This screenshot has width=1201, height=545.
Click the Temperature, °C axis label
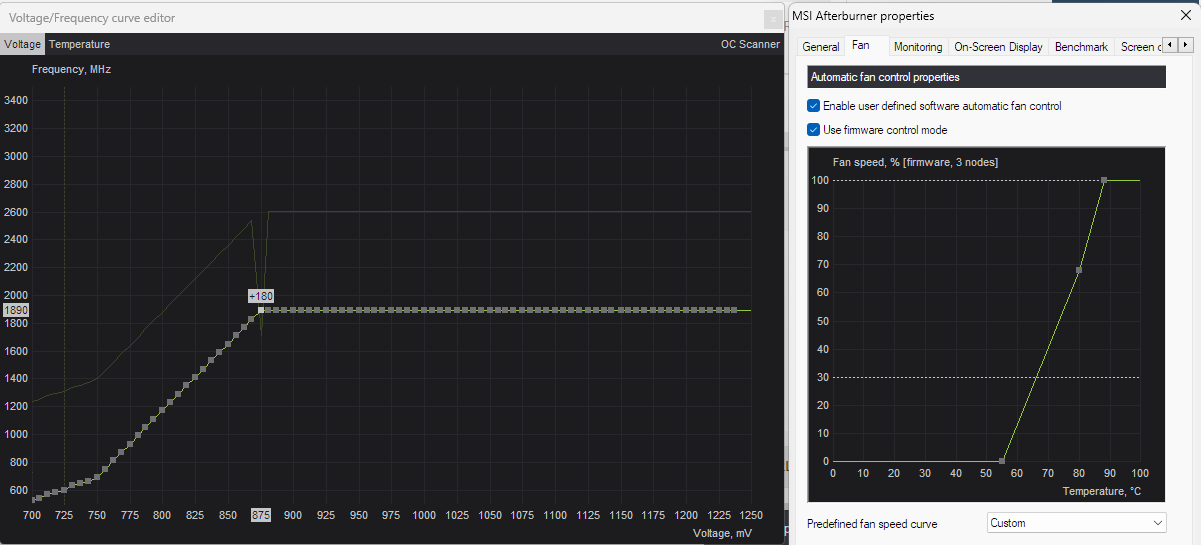point(1102,491)
